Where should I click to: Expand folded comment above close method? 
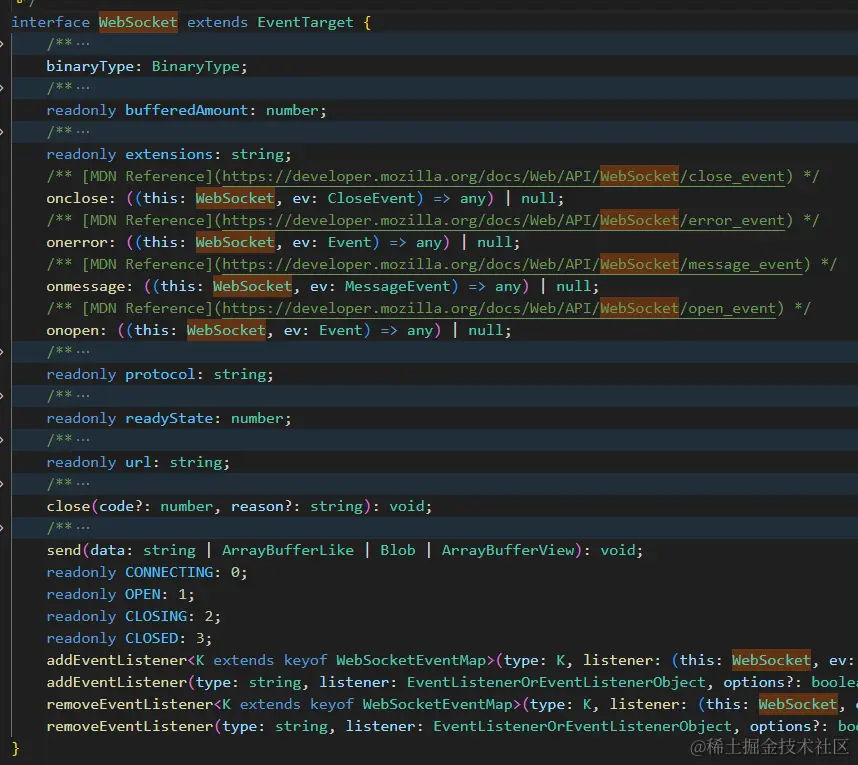point(2,484)
